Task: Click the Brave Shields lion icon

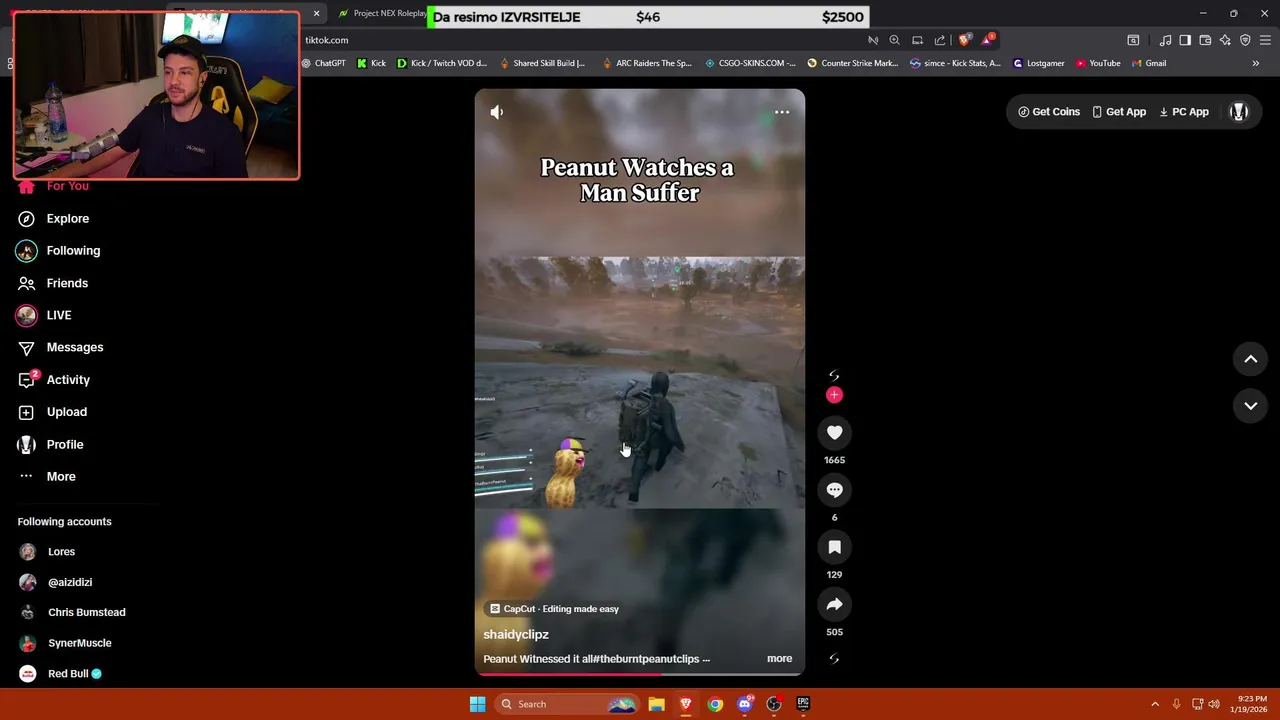Action: (x=963, y=40)
